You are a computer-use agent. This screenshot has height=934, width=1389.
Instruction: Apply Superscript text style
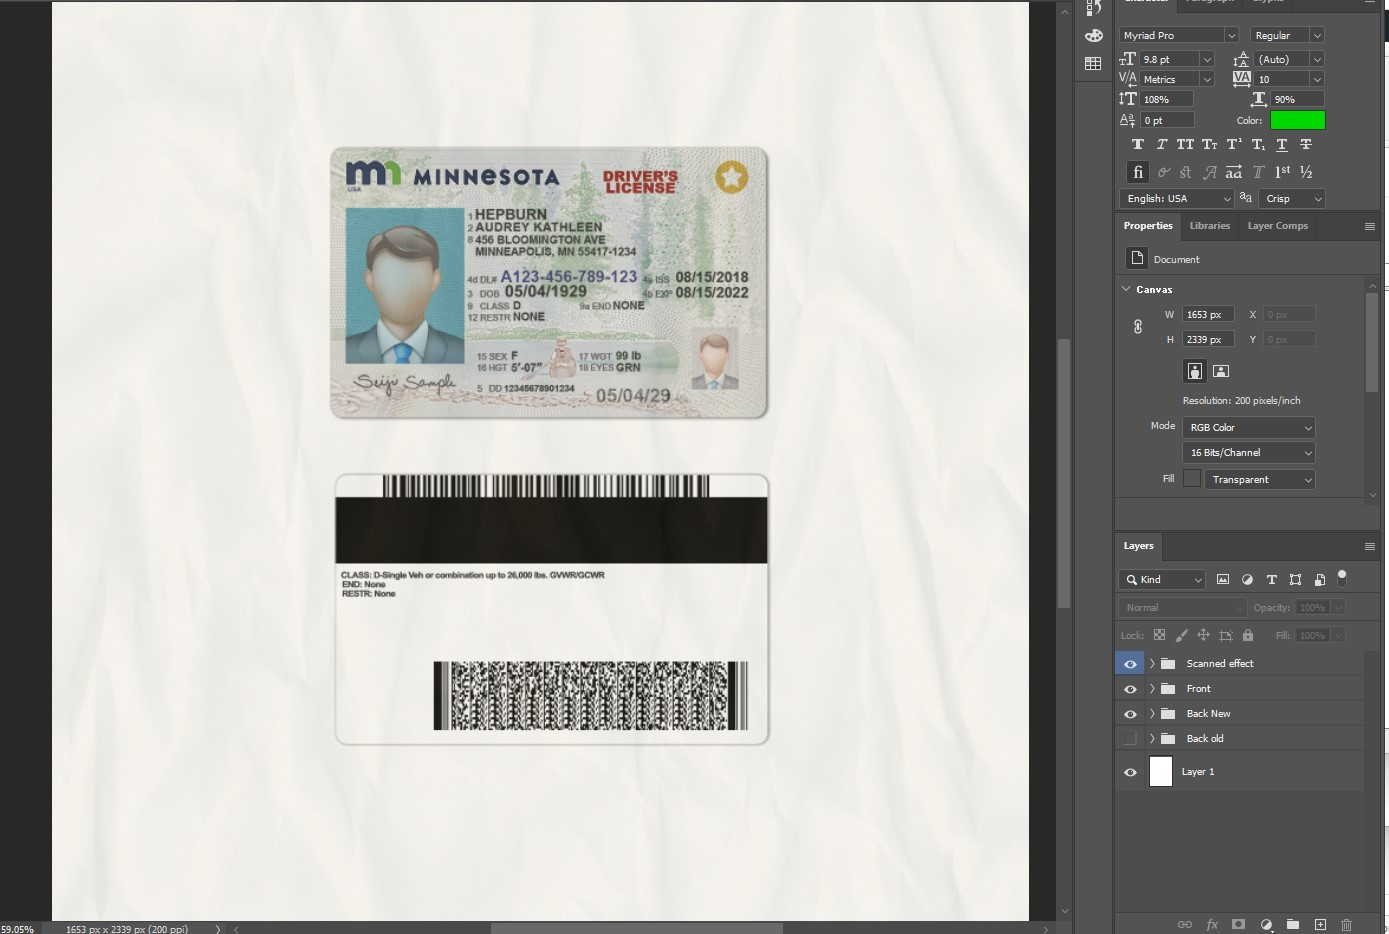(1234, 144)
